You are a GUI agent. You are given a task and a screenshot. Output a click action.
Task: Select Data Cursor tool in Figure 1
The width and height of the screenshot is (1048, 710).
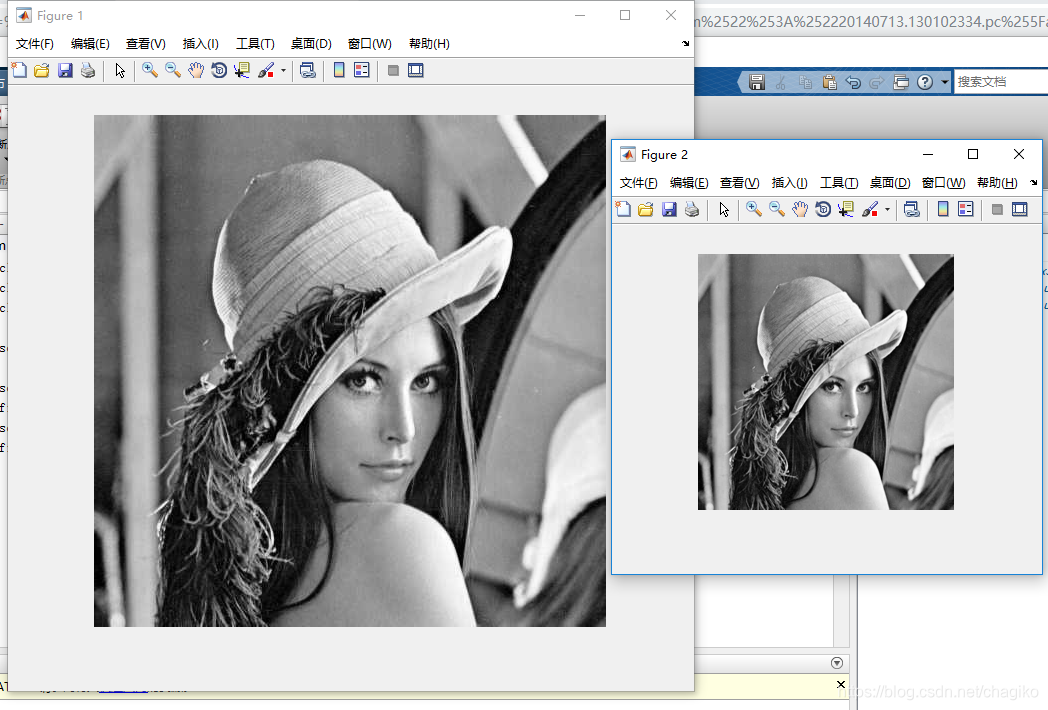[241, 70]
